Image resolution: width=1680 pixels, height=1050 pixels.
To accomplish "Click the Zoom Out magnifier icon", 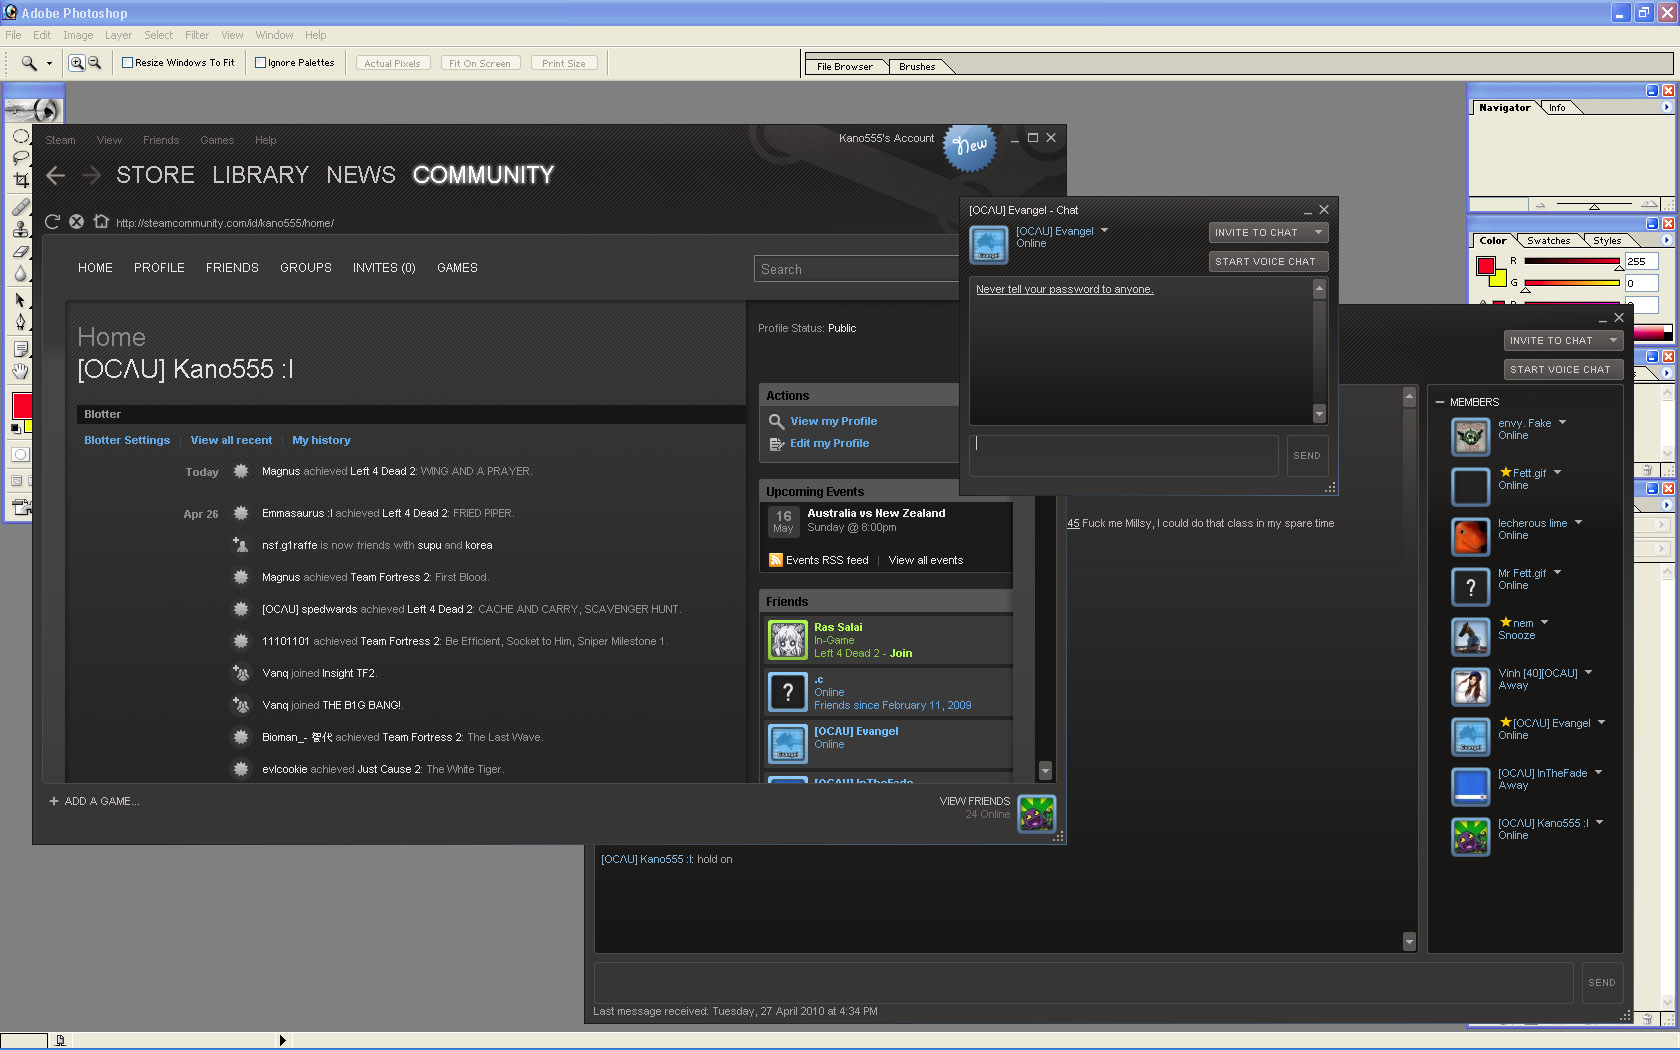I will point(94,63).
